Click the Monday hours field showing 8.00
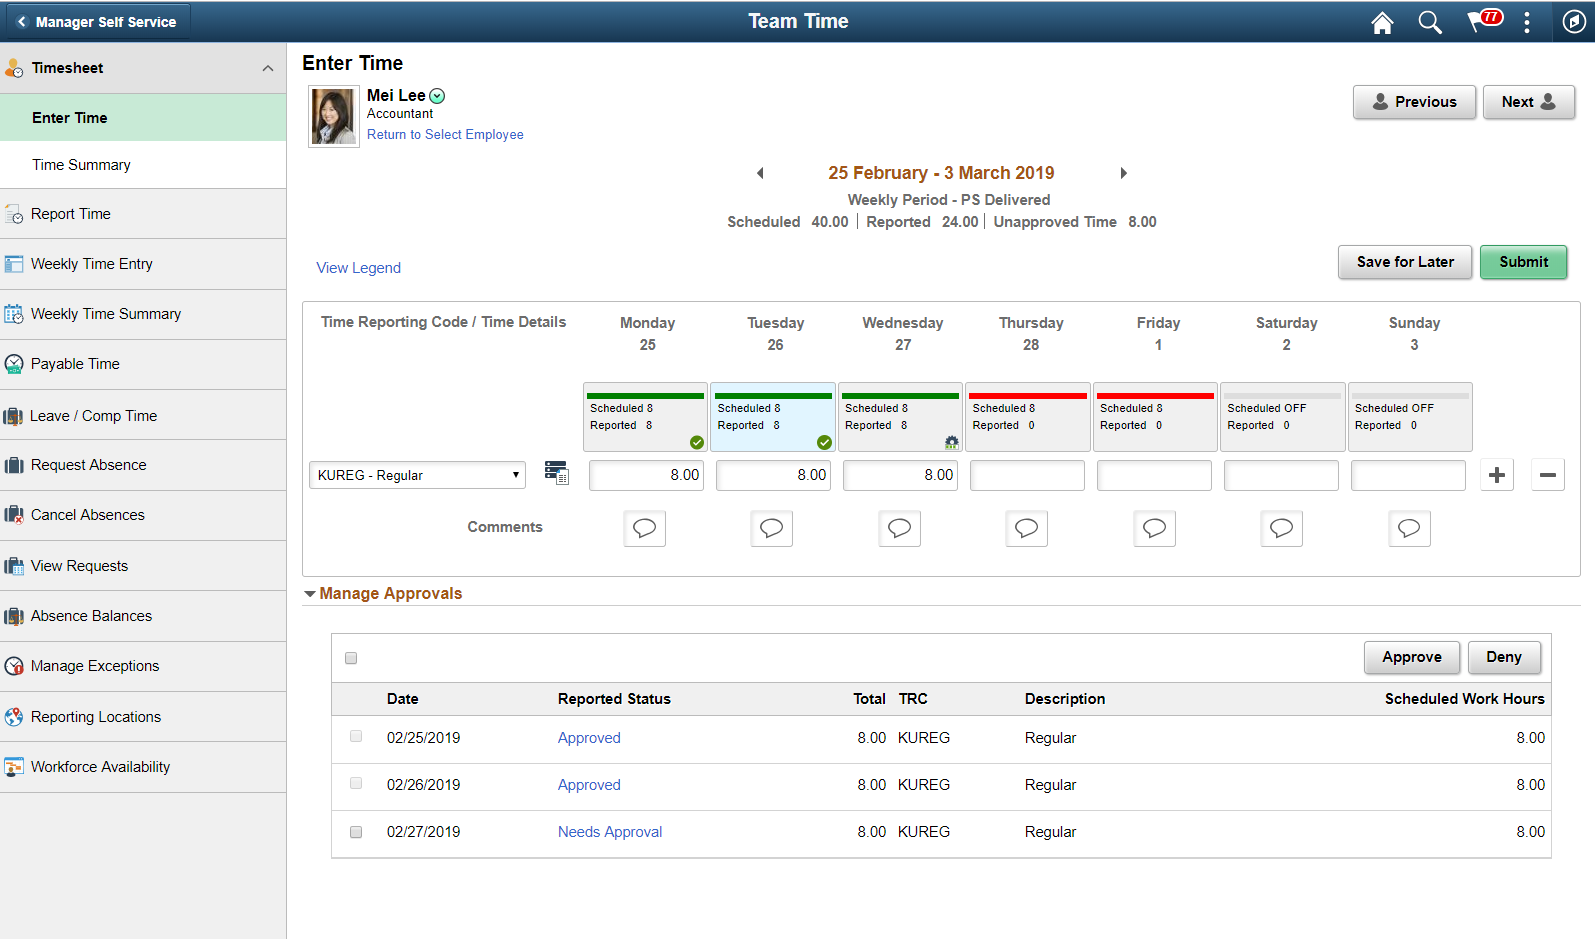Viewport: 1595px width, 939px height. 646,475
